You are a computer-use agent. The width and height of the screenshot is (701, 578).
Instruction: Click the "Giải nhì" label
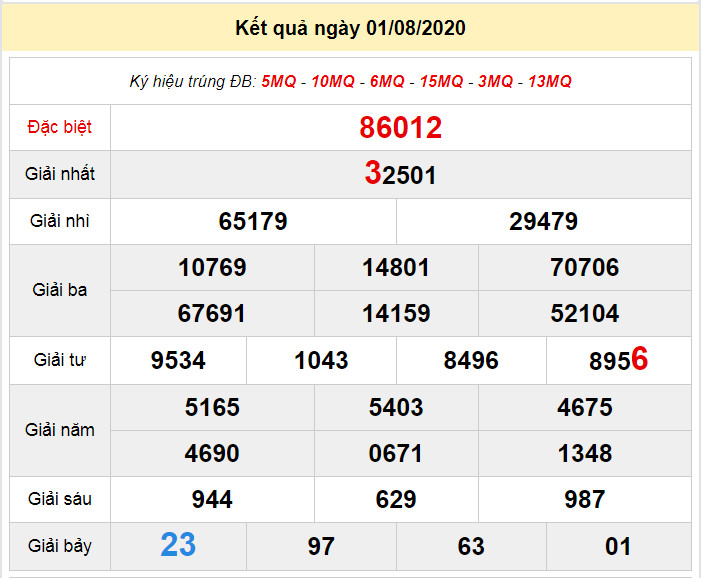pyautogui.click(x=59, y=221)
